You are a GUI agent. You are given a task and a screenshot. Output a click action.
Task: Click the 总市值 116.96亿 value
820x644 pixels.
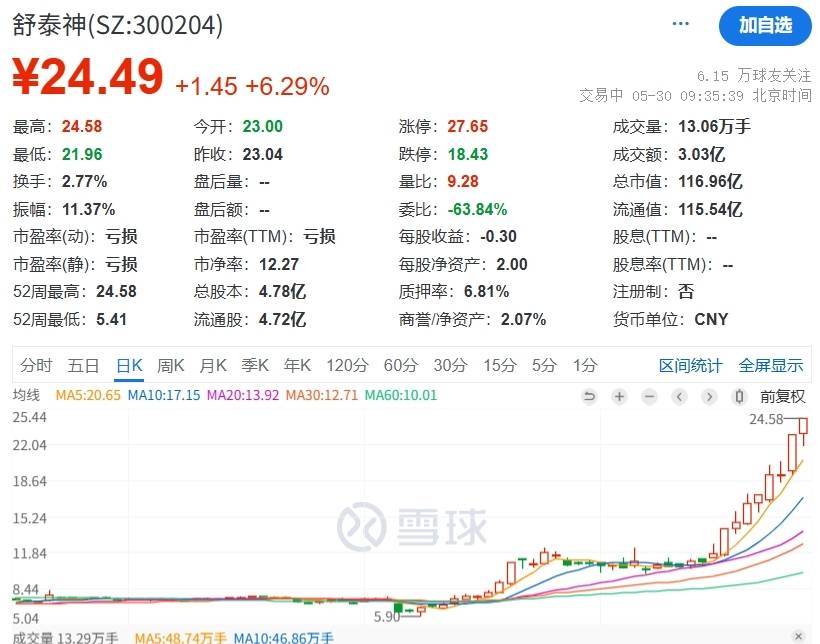click(710, 182)
